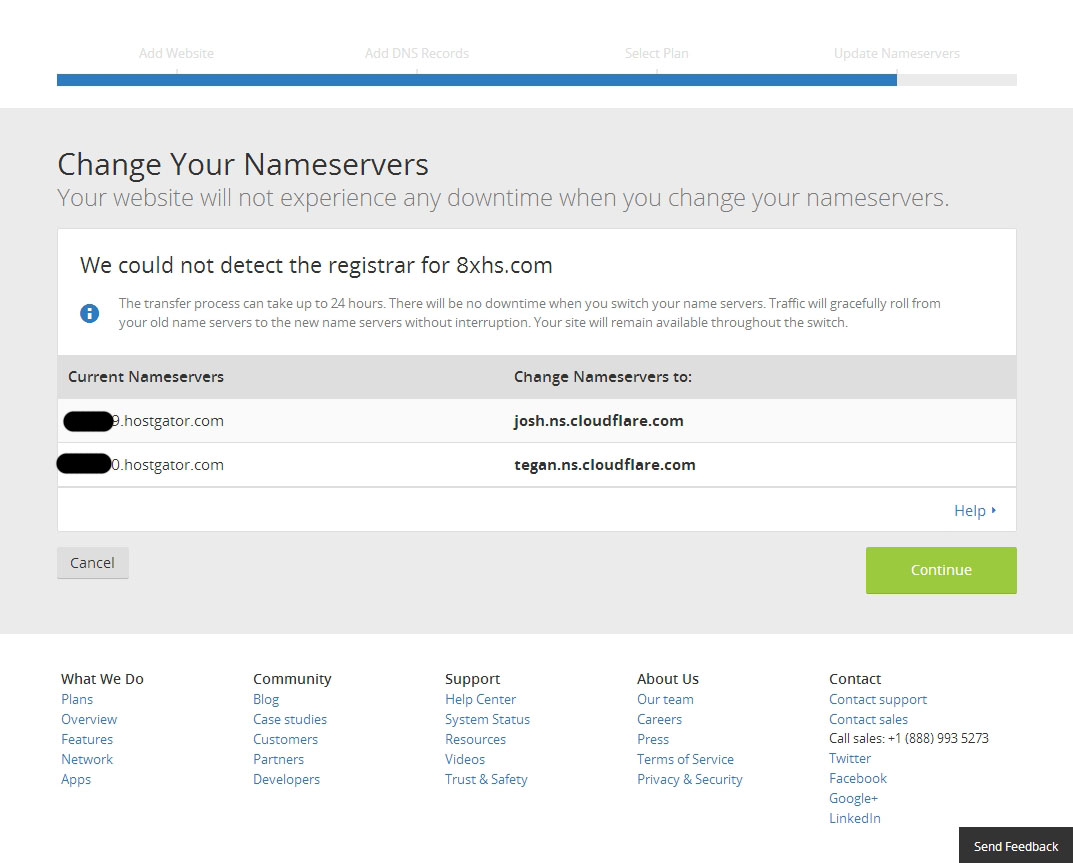Open Trust & Safety link

487,780
